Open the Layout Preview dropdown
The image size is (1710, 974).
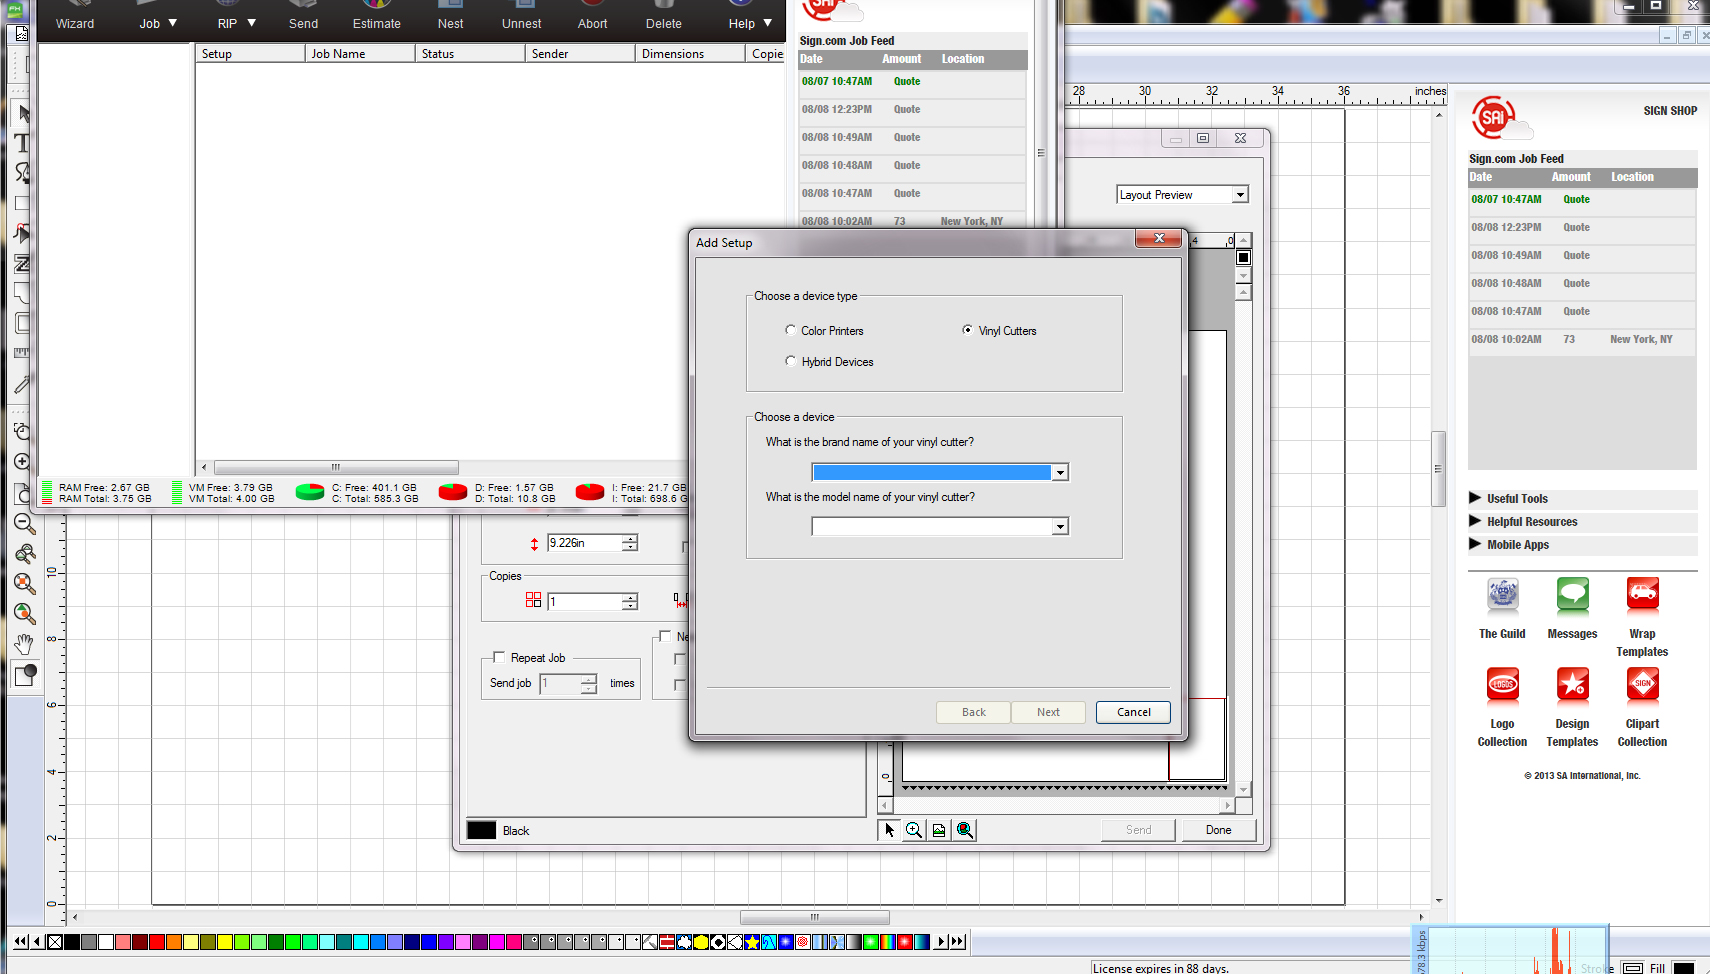1240,195
